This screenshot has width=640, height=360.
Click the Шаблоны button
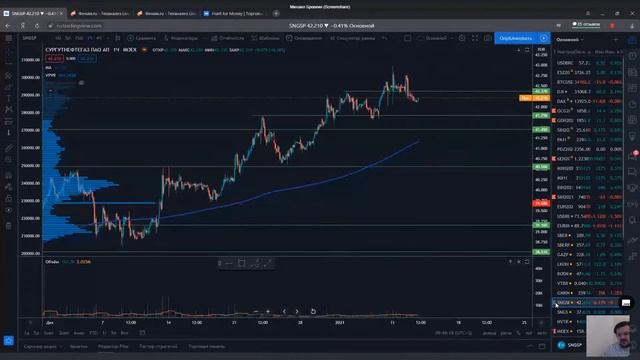pos(265,38)
